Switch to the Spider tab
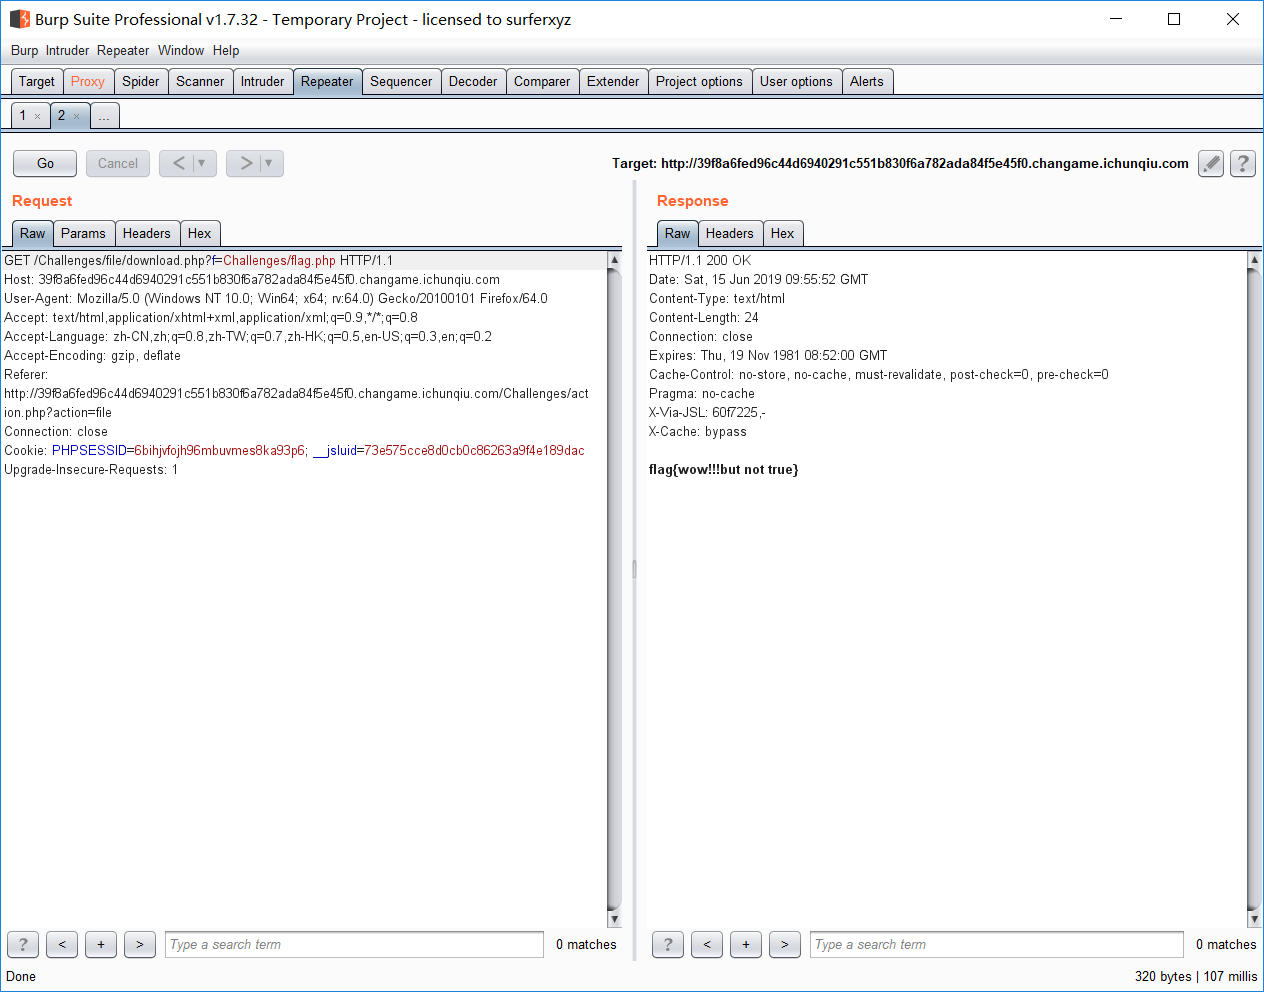 (141, 81)
